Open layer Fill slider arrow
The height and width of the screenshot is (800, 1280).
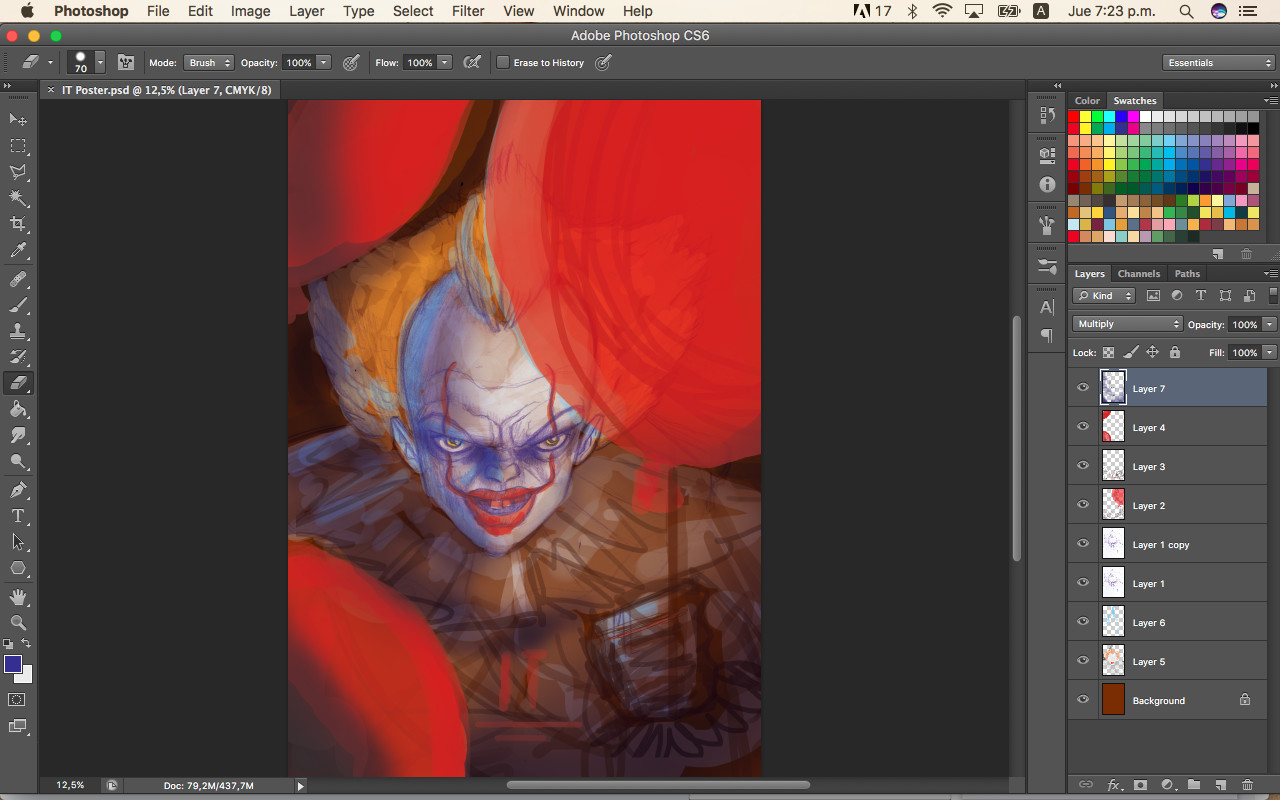(x=1269, y=352)
